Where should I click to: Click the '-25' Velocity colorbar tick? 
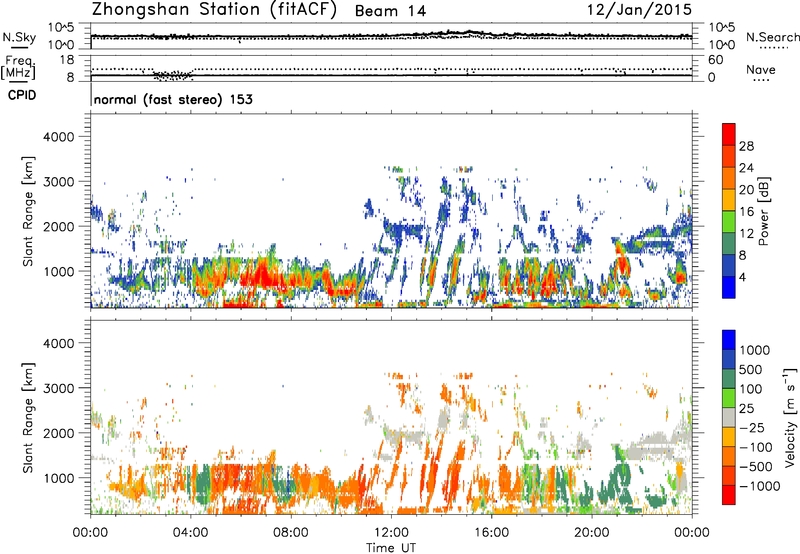[x=754, y=427]
